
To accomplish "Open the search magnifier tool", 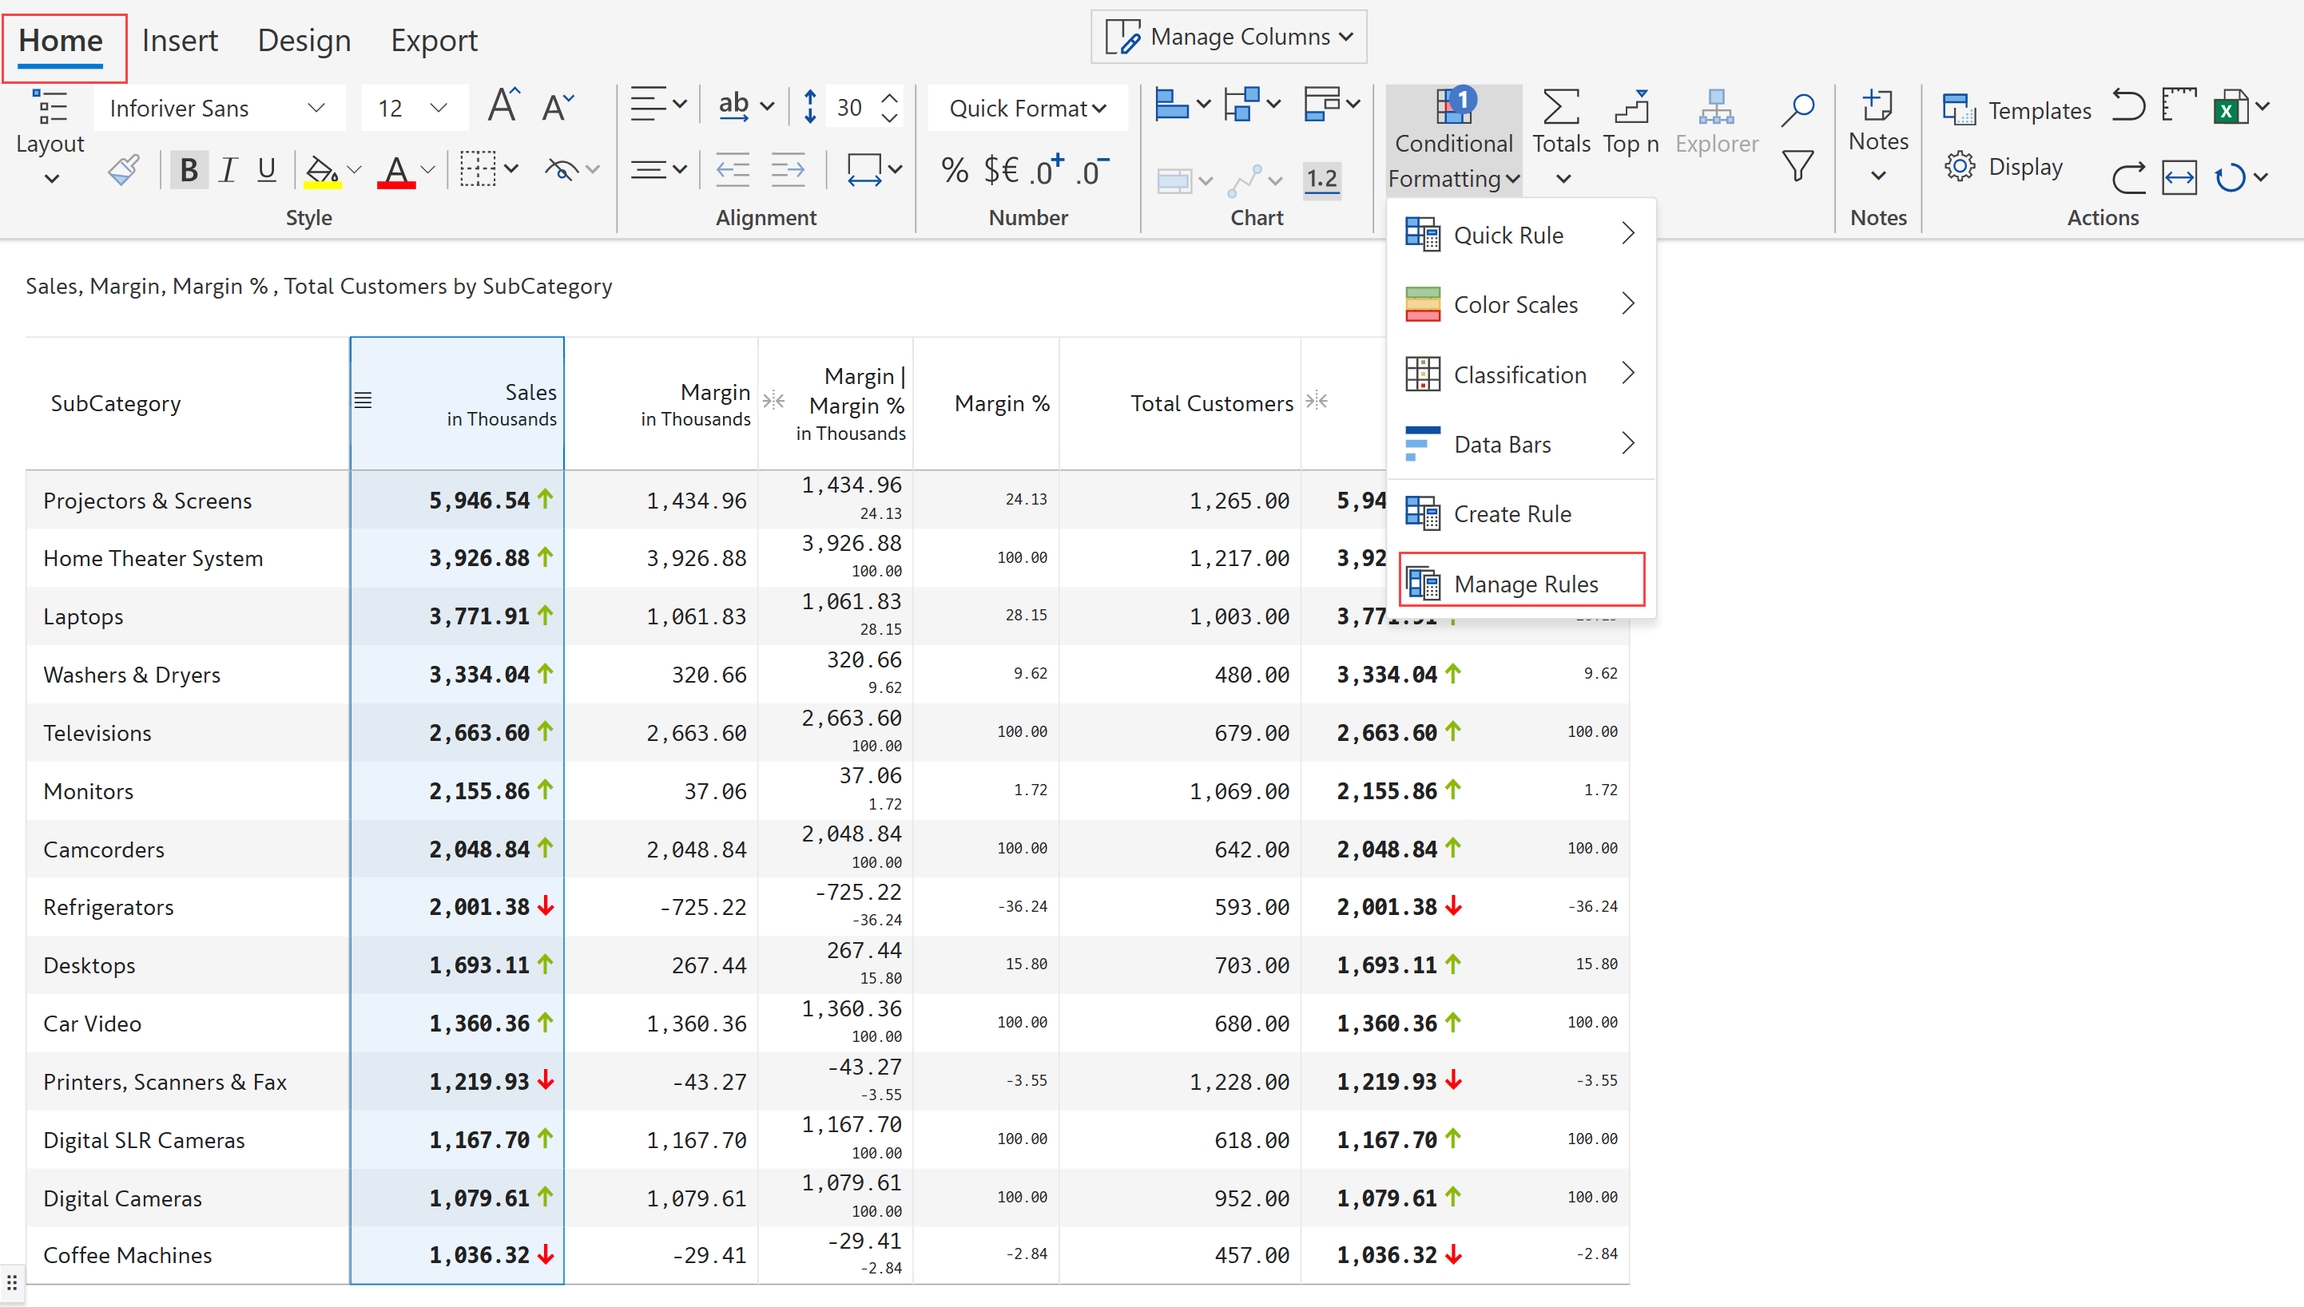I will (x=1798, y=109).
